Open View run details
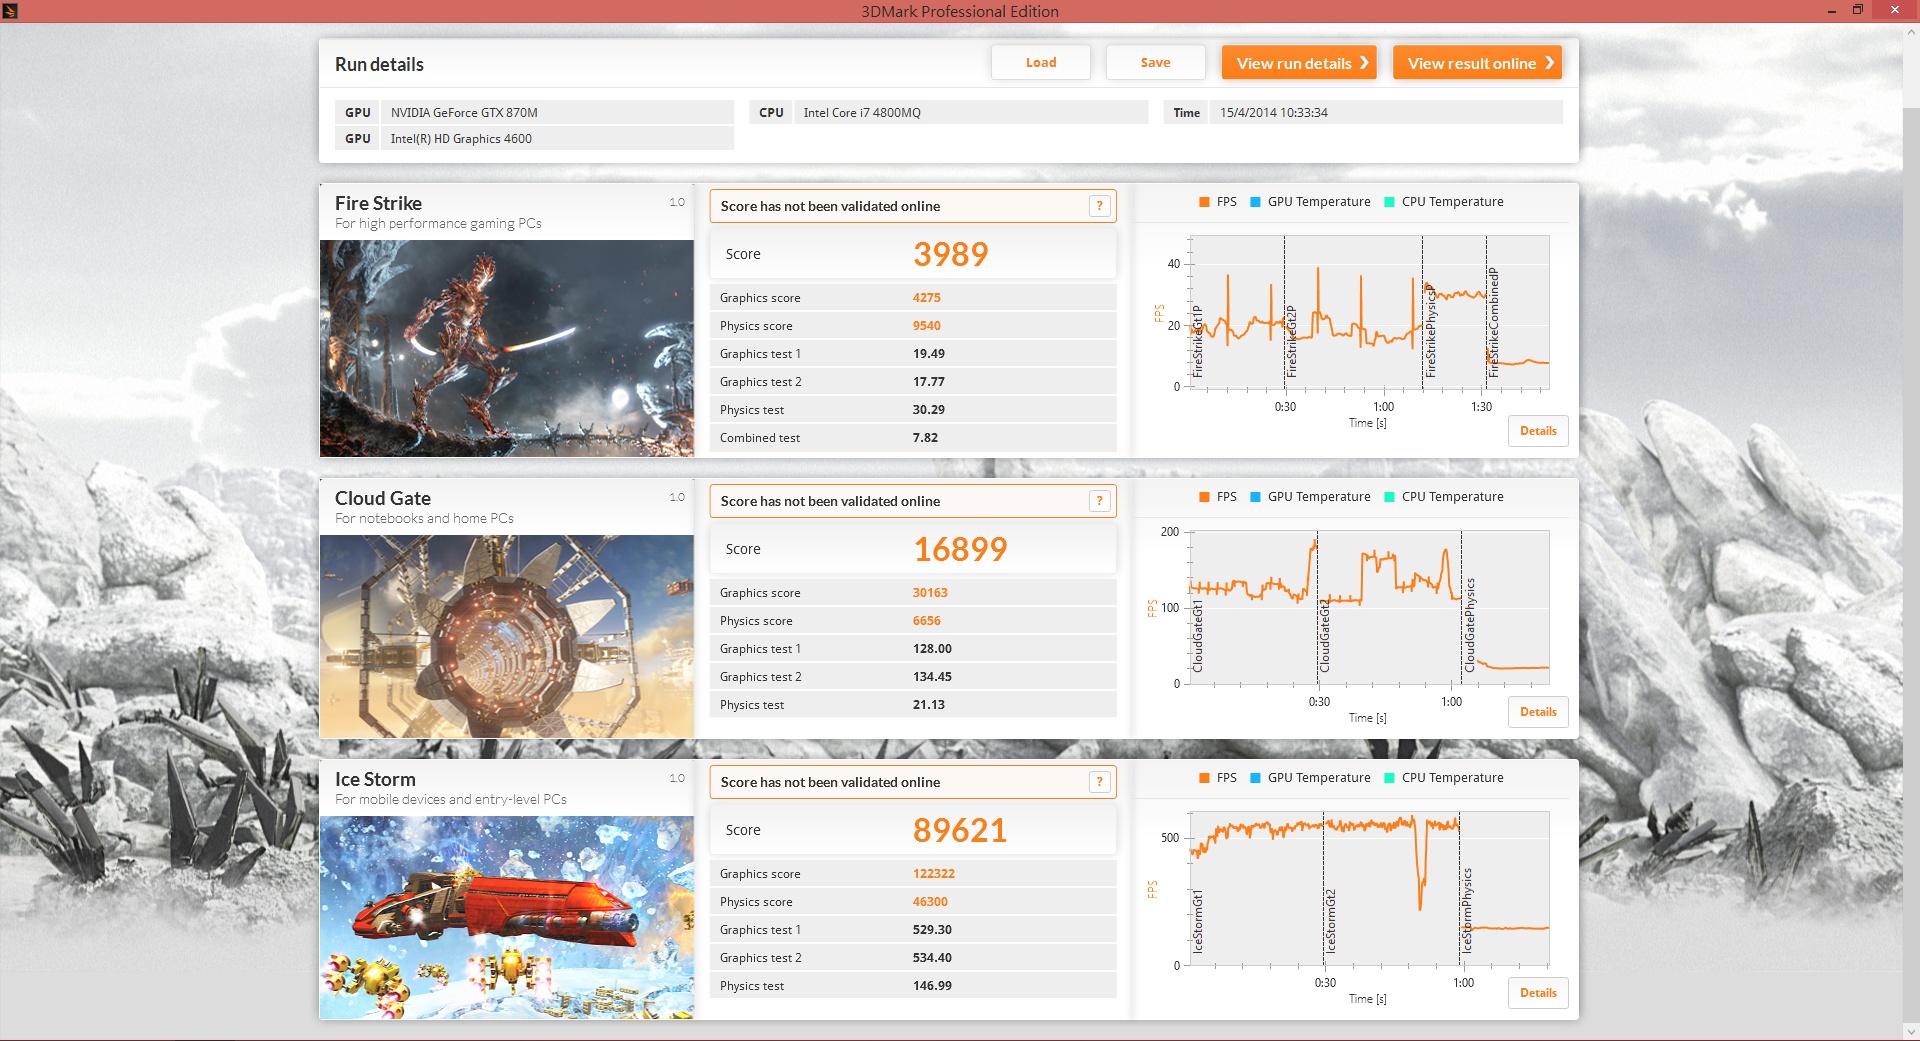The width and height of the screenshot is (1920, 1041). 1299,62
